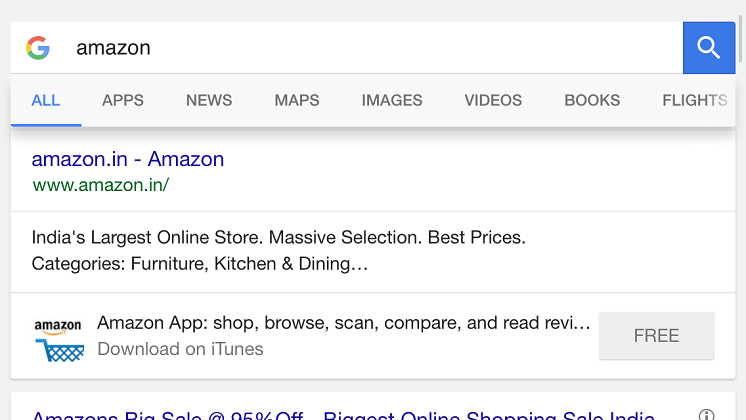The width and height of the screenshot is (746, 420).
Task: Click the "Download on iTunes" text
Action: [x=180, y=349]
